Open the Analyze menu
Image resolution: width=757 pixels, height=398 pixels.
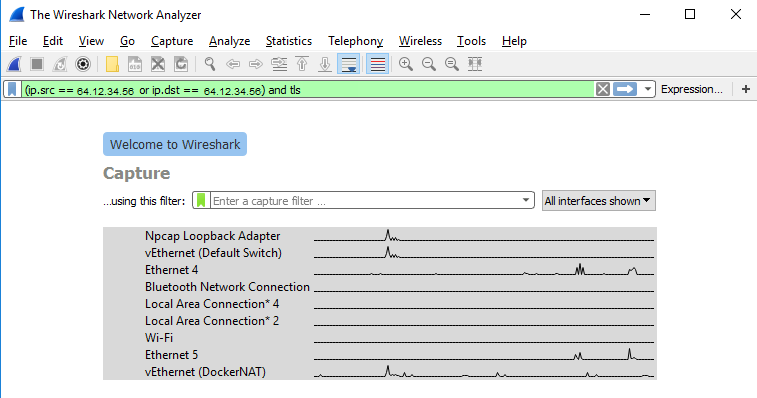(229, 41)
